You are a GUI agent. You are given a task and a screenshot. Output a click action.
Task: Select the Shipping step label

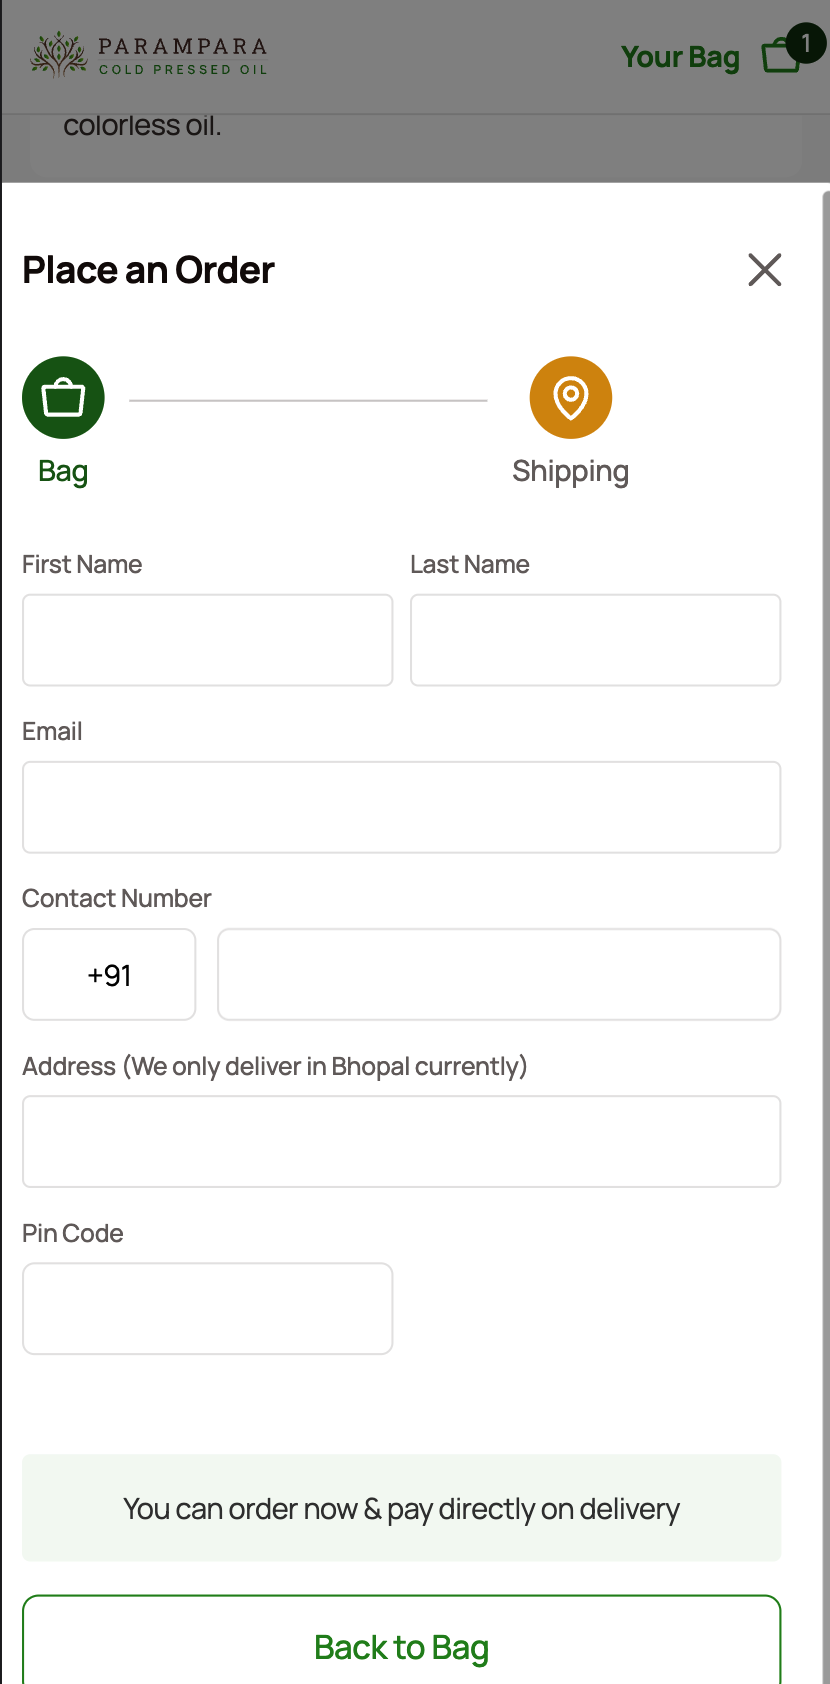571,471
